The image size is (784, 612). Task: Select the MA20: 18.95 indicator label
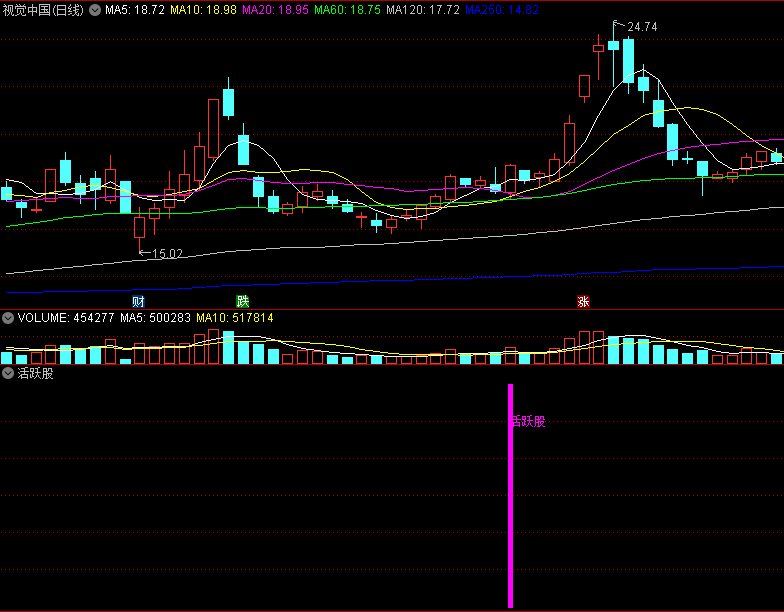(275, 10)
